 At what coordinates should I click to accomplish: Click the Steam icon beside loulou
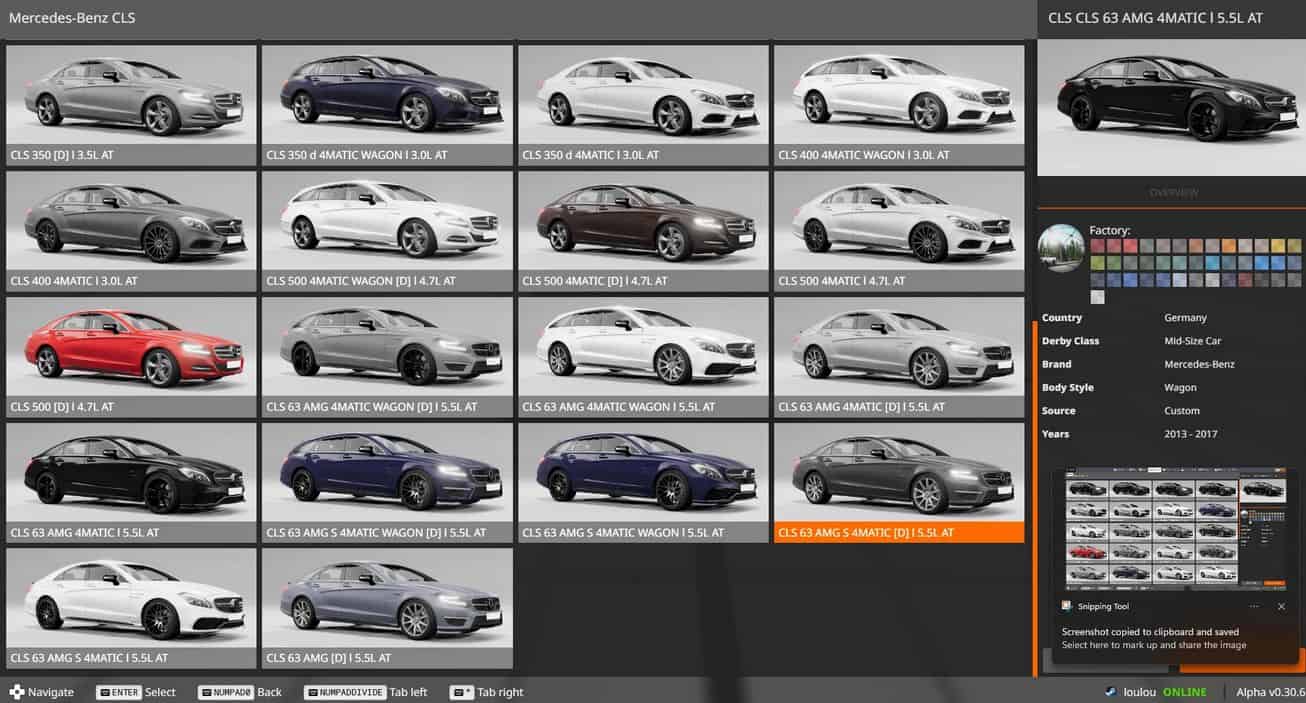coord(1110,692)
